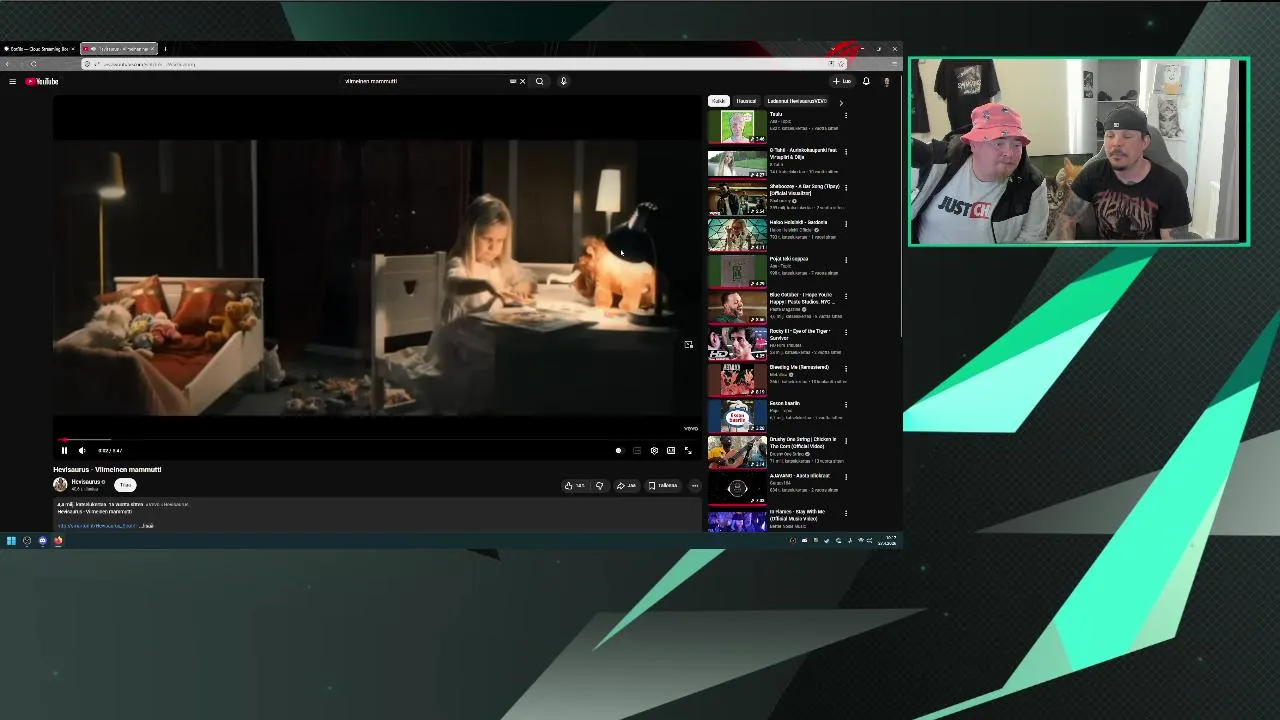1280x720 pixels.
Task: Open the Brushy One String Chicken thumbnail
Action: [x=737, y=452]
